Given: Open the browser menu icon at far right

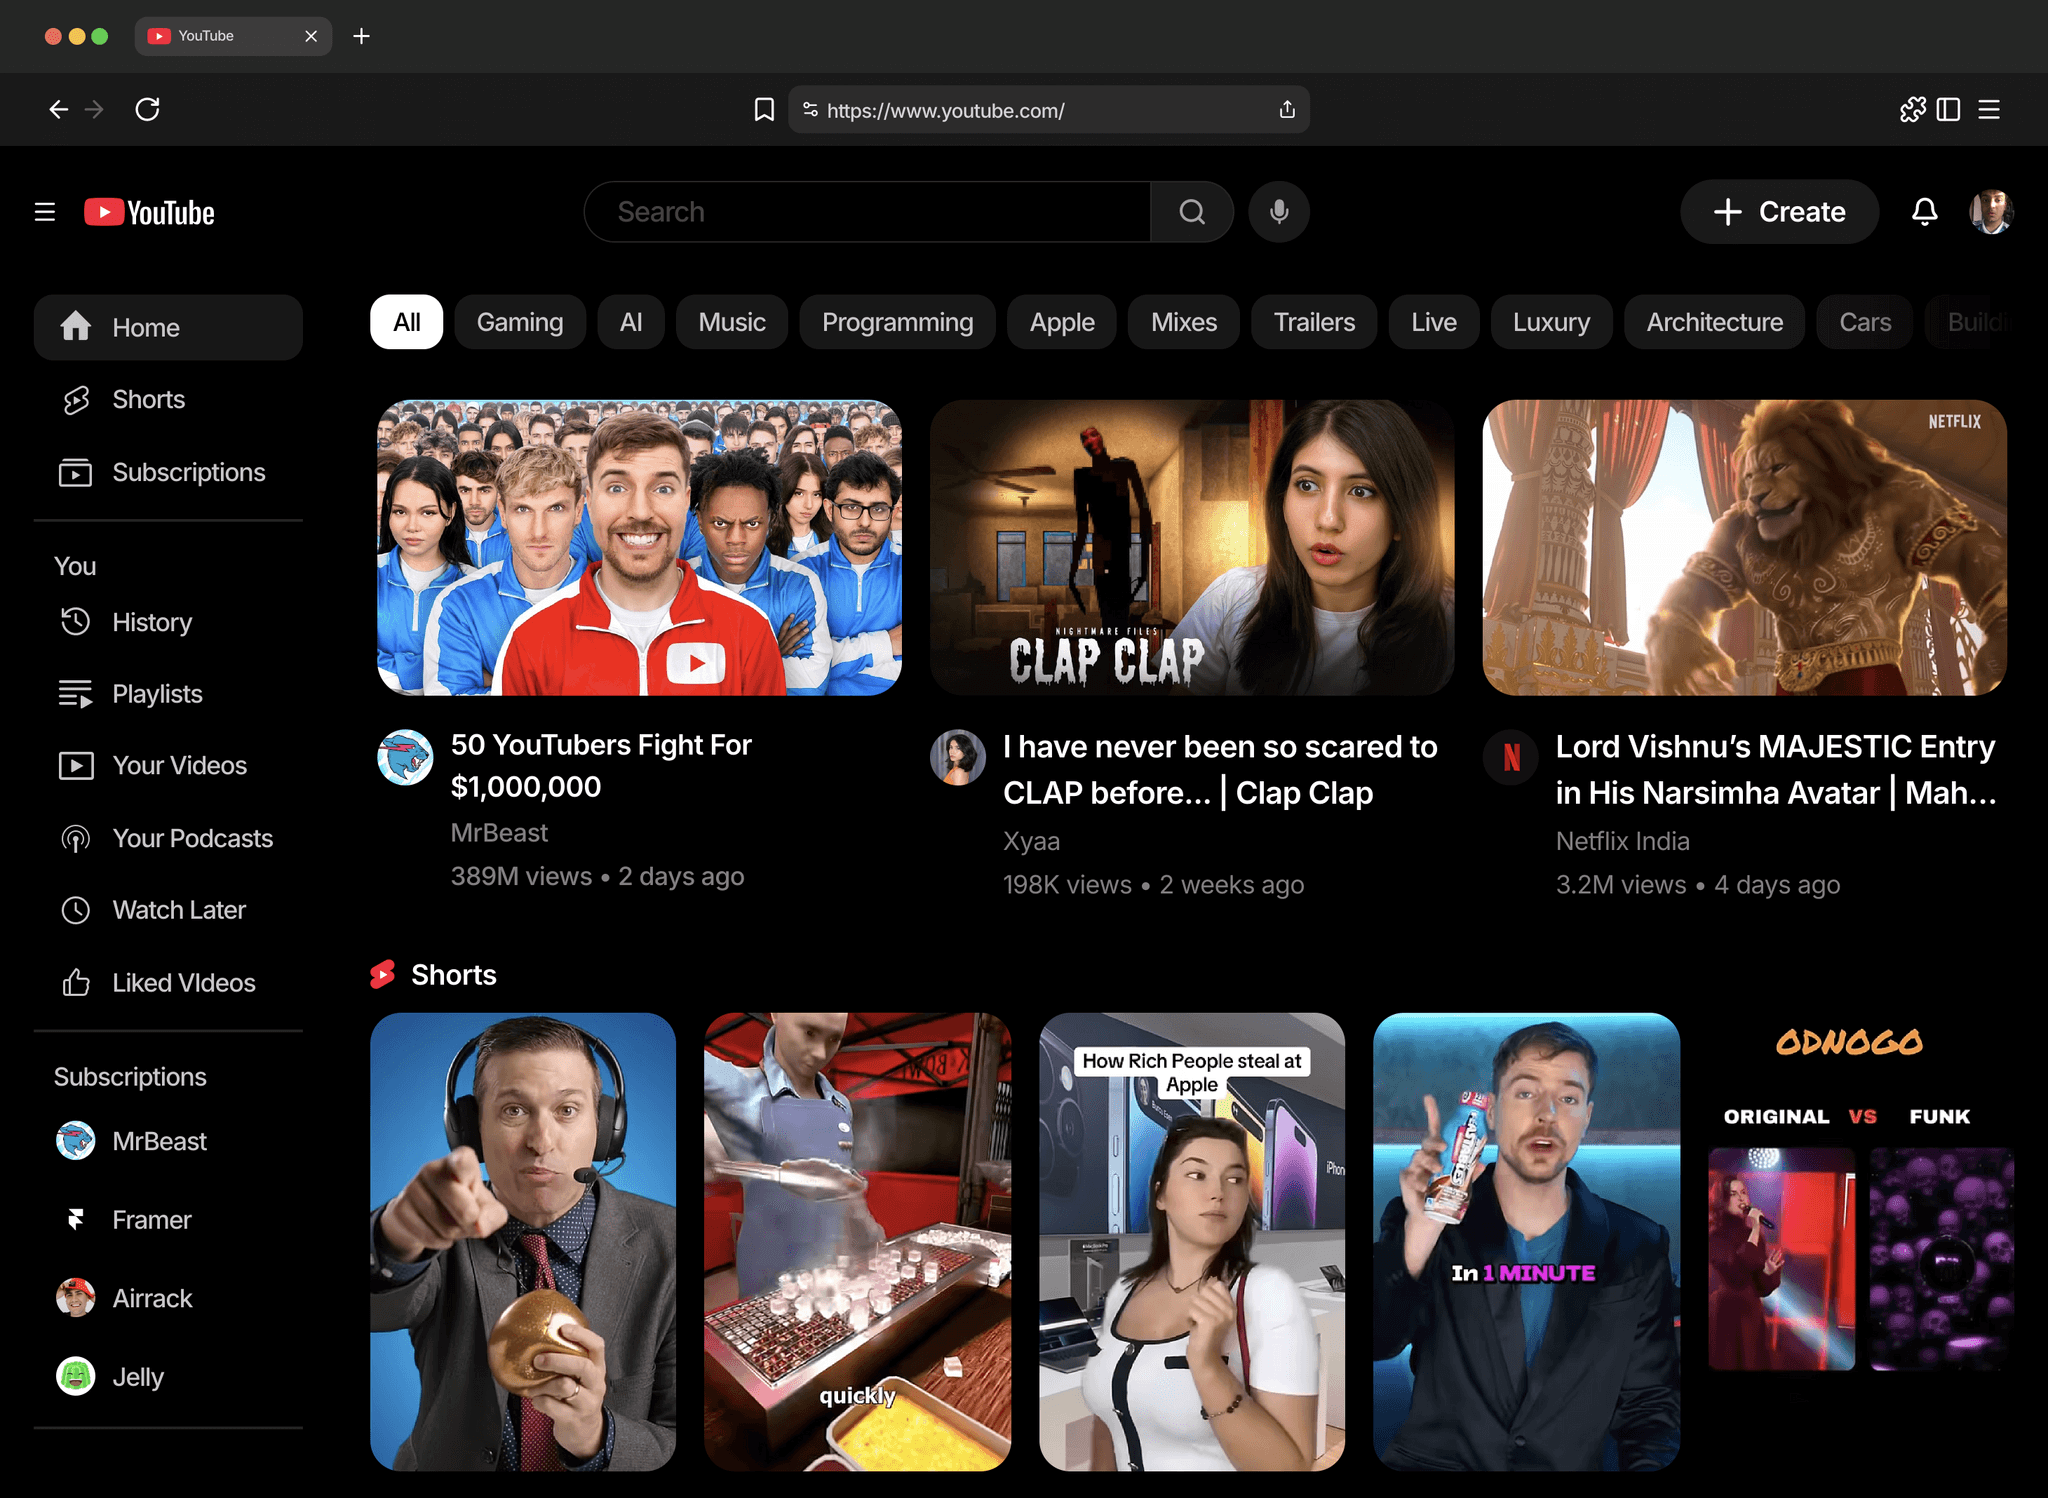Looking at the screenshot, I should pyautogui.click(x=1989, y=109).
